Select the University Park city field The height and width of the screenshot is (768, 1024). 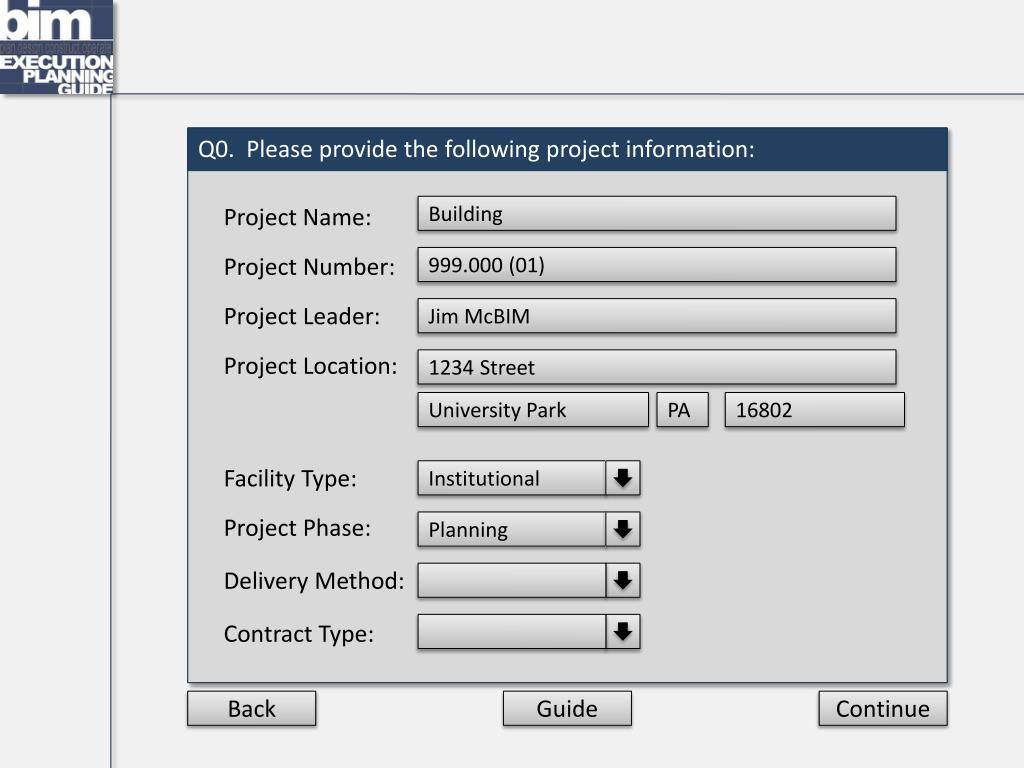click(533, 409)
